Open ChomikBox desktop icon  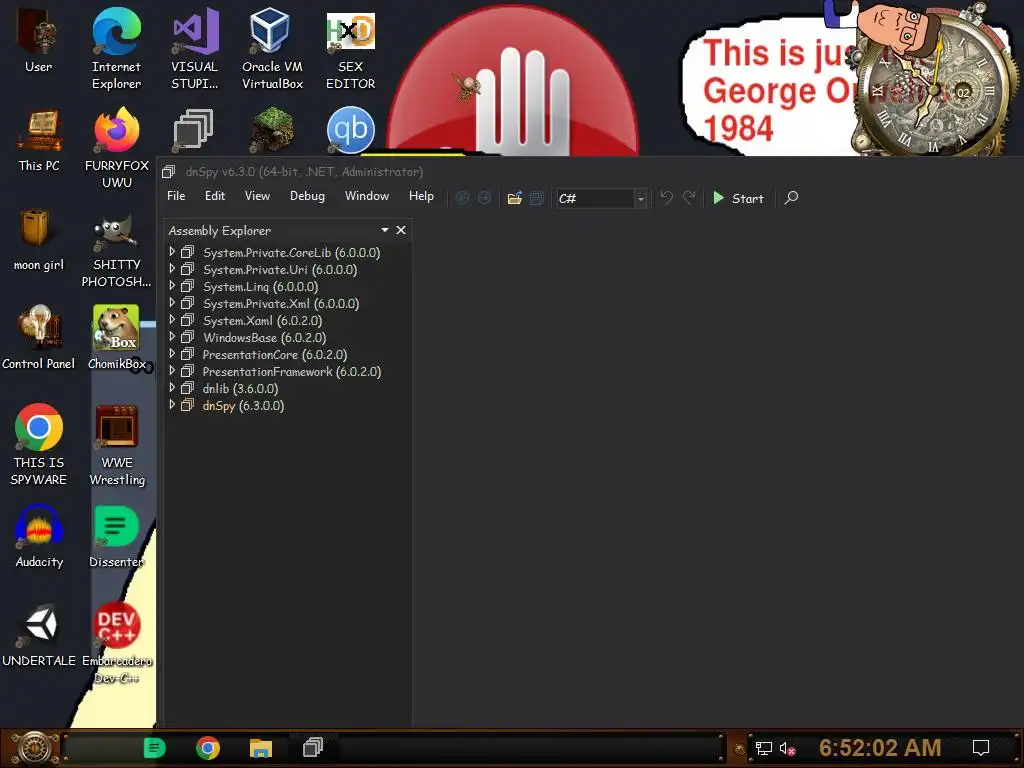coord(116,337)
